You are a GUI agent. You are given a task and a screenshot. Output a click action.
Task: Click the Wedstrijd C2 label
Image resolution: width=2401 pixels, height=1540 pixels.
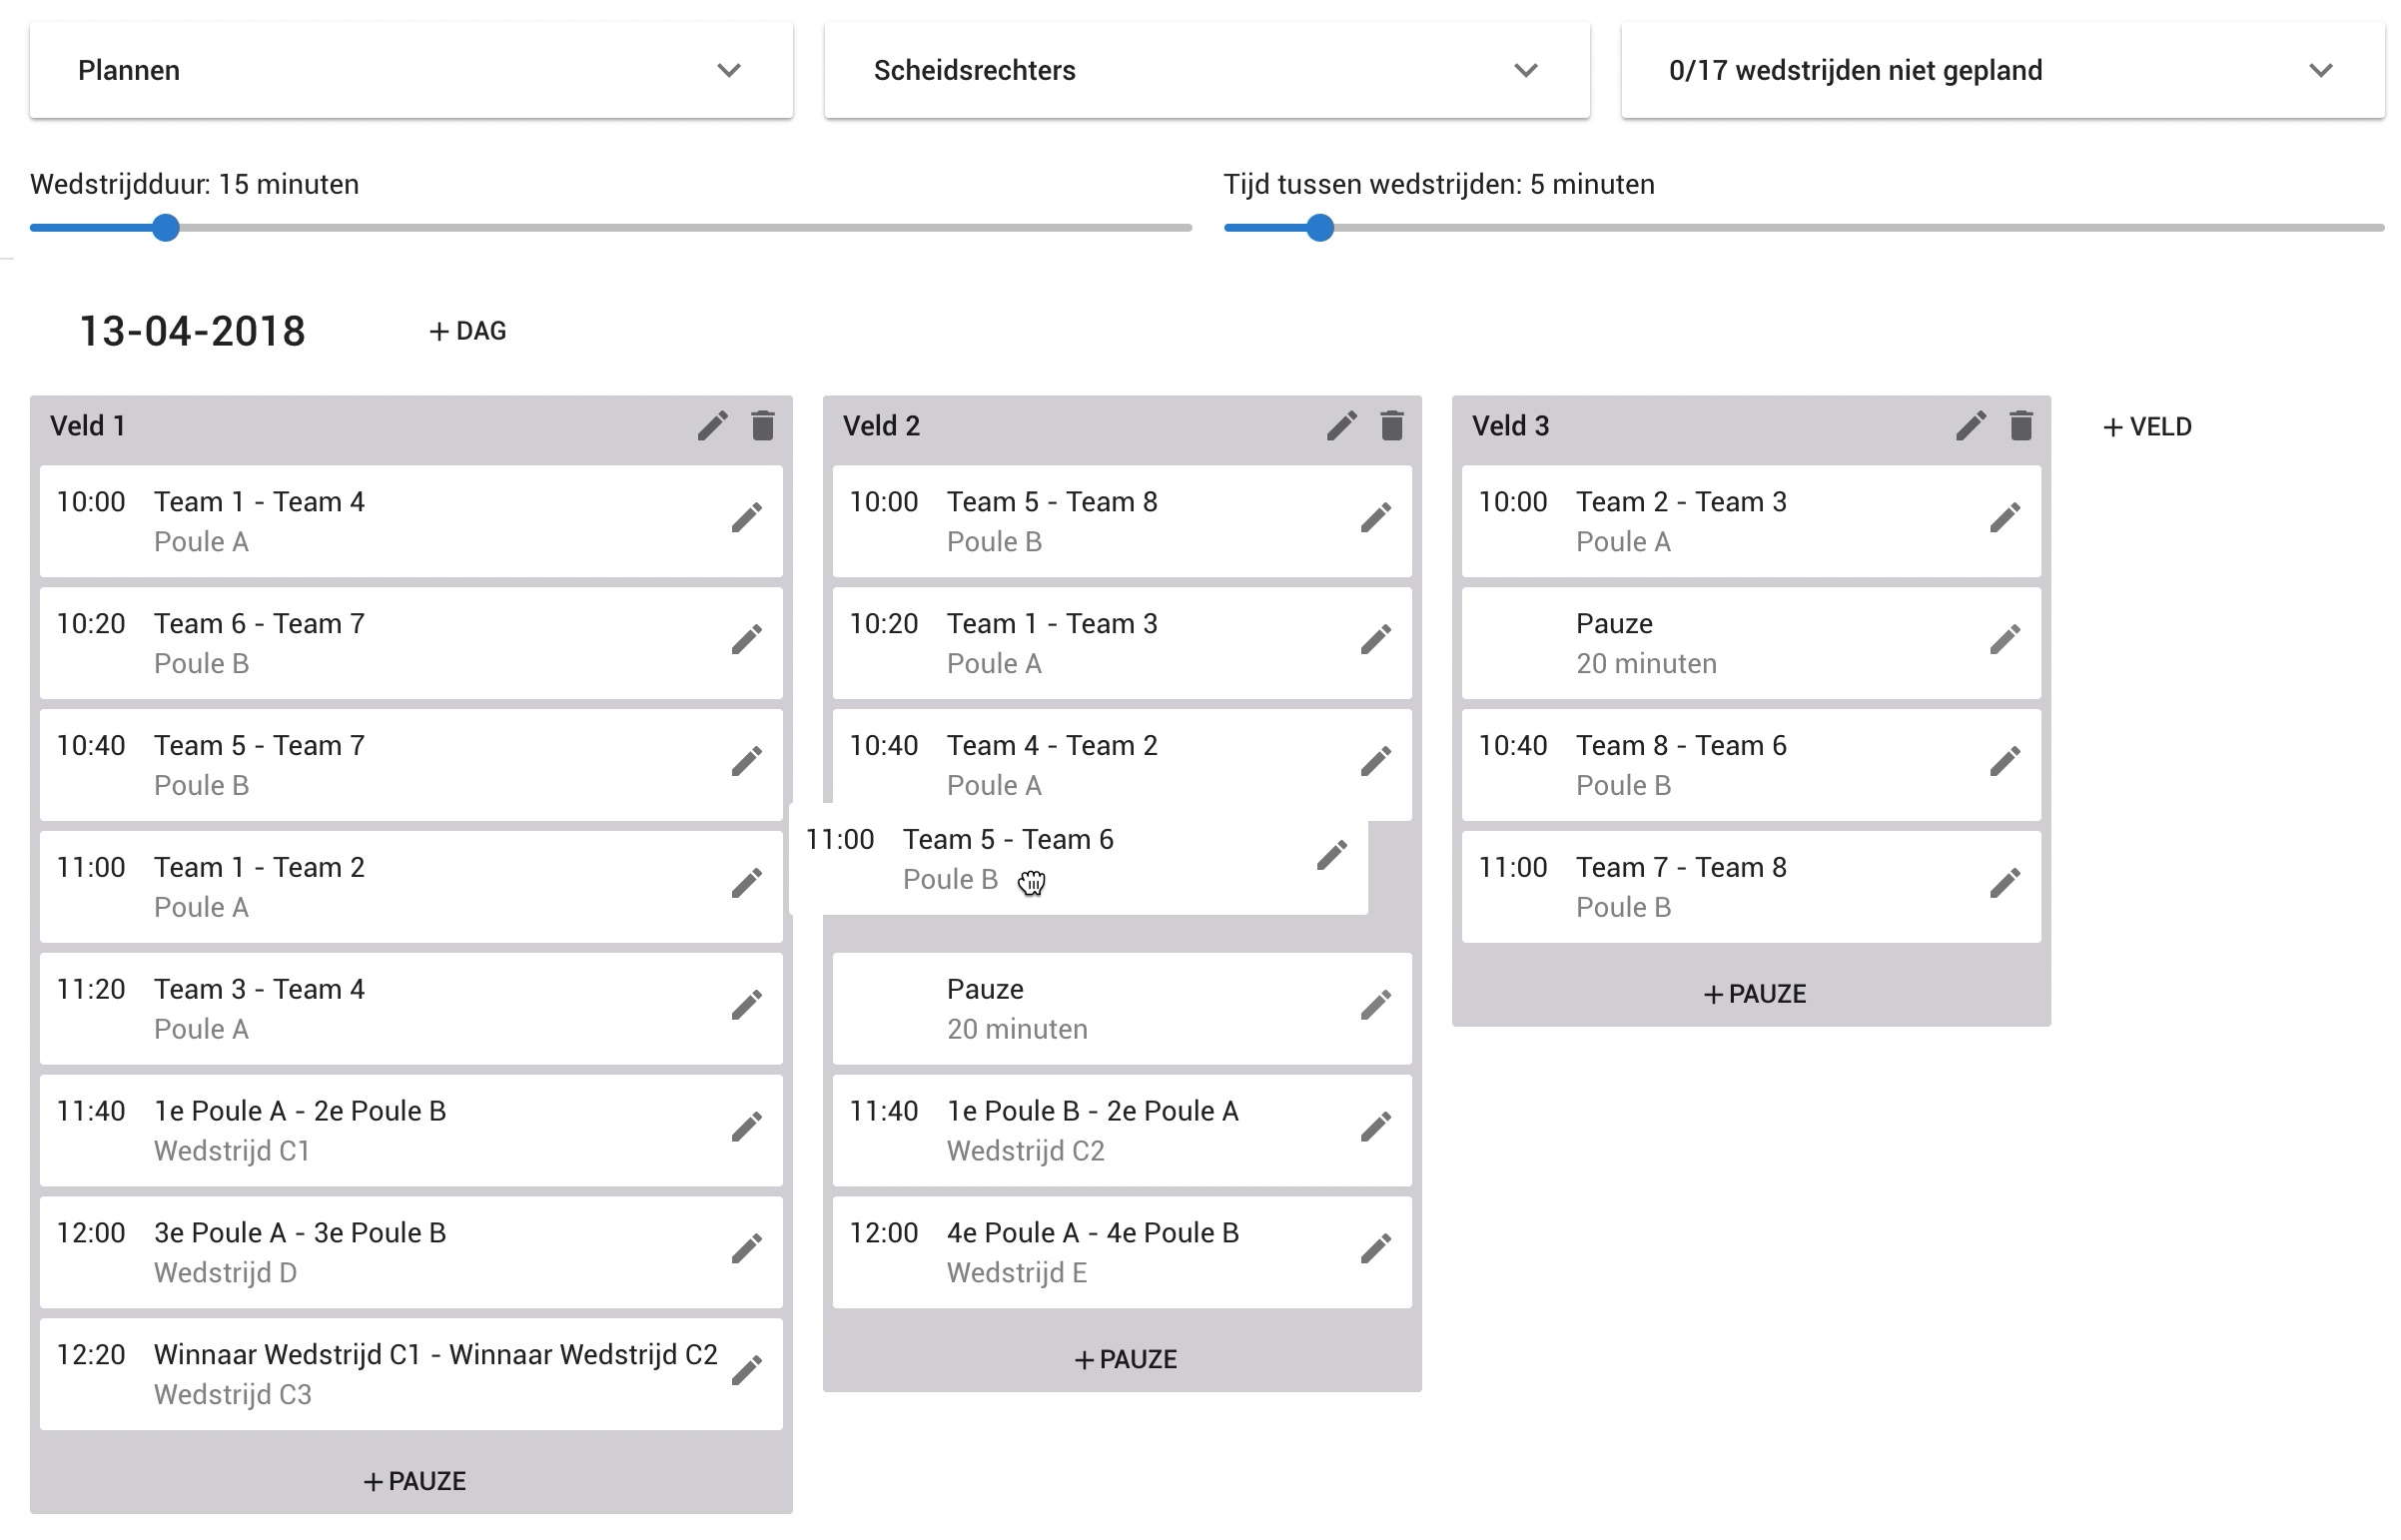pyautogui.click(x=1026, y=1151)
